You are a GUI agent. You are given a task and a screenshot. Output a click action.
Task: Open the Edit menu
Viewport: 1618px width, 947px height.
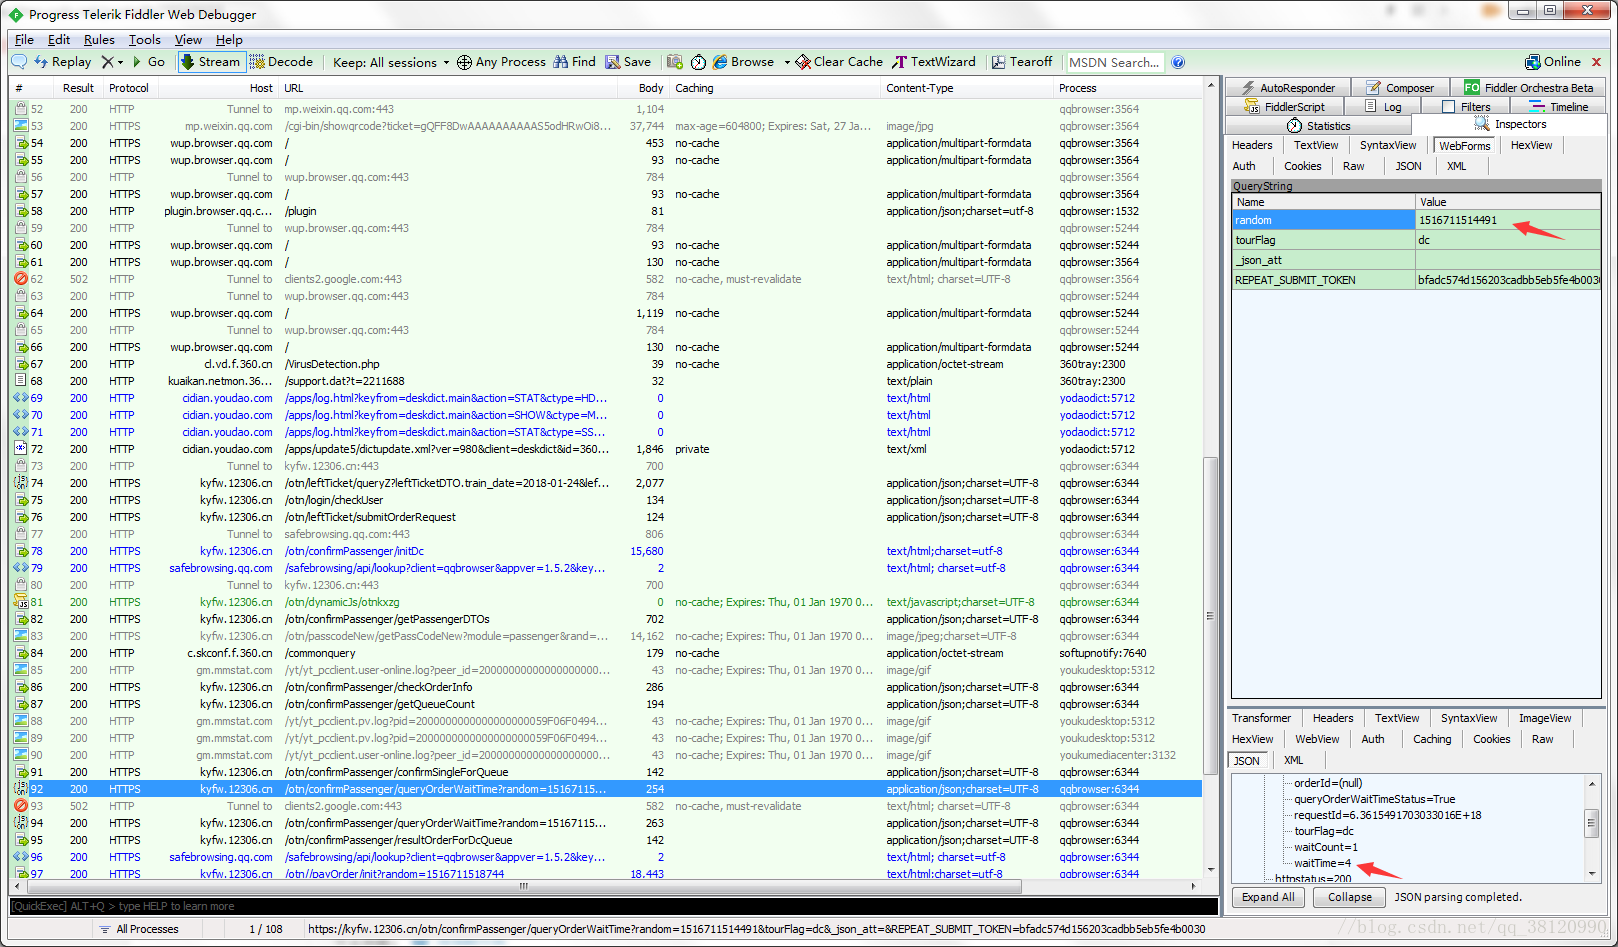tap(59, 40)
